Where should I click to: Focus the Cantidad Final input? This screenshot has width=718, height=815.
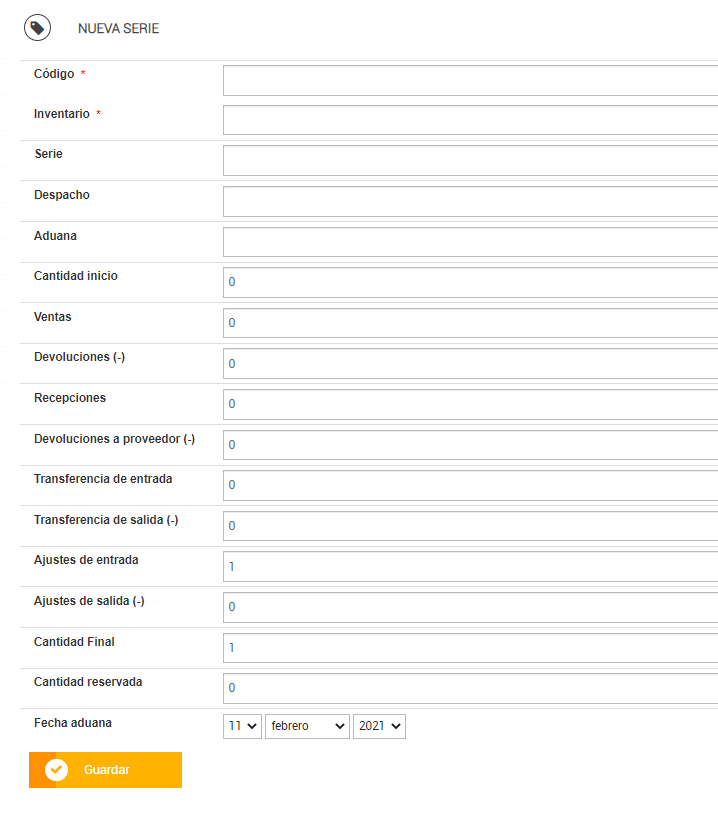470,648
